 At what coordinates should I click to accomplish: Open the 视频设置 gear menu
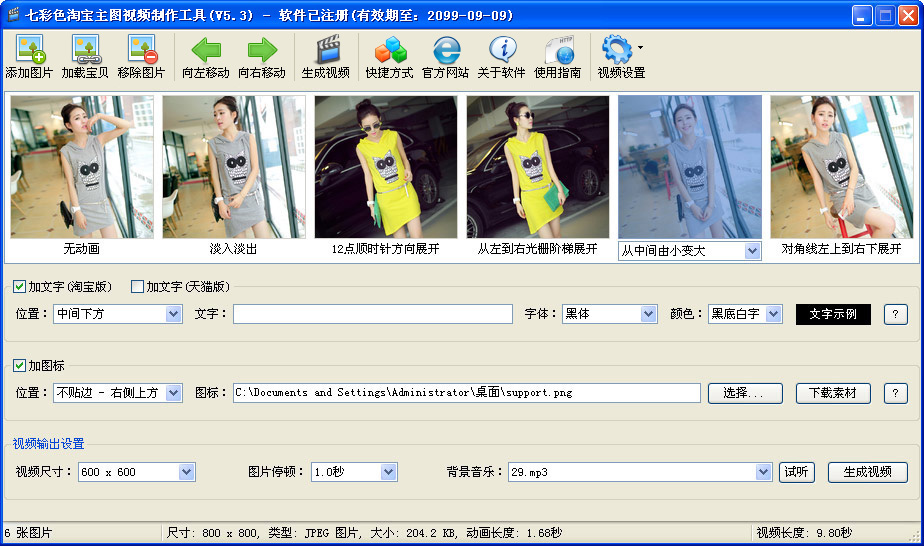tap(621, 50)
